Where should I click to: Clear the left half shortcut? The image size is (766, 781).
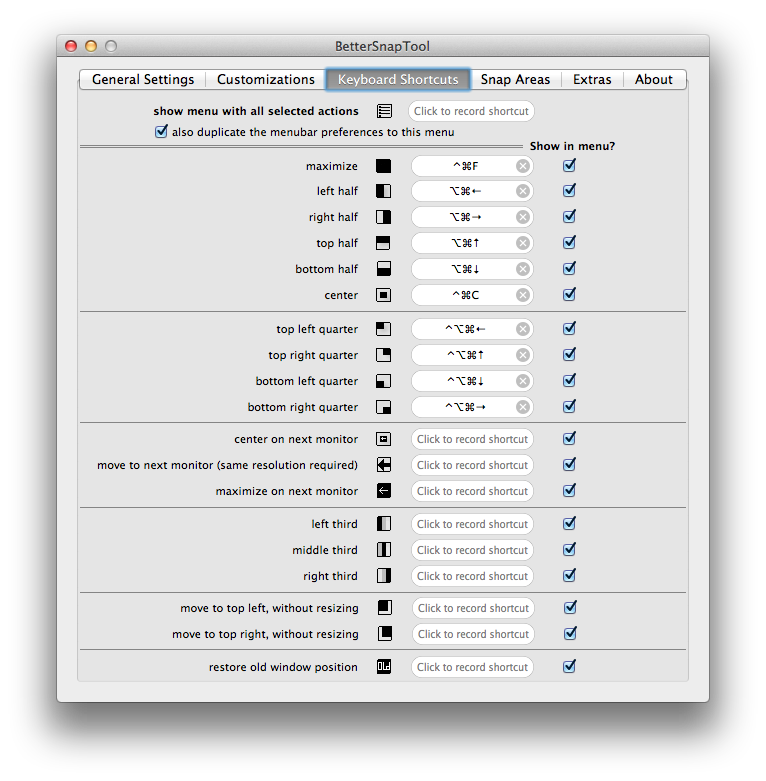point(522,191)
